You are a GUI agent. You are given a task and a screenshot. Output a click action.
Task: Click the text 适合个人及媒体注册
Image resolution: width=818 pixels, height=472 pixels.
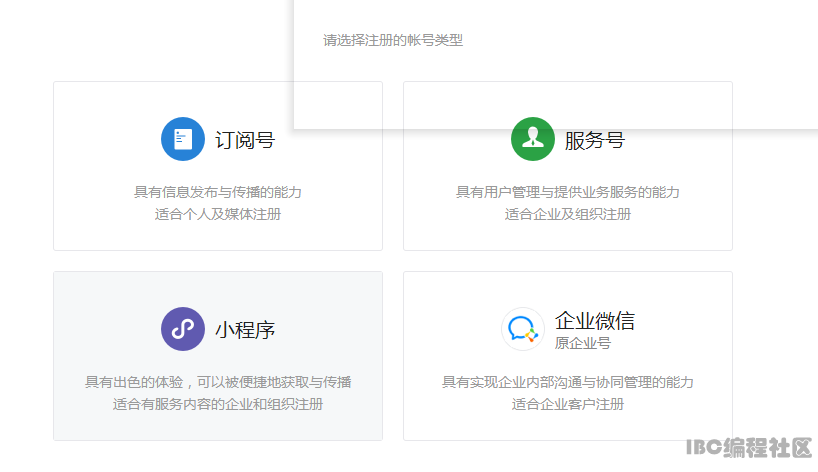pyautogui.click(x=218, y=214)
